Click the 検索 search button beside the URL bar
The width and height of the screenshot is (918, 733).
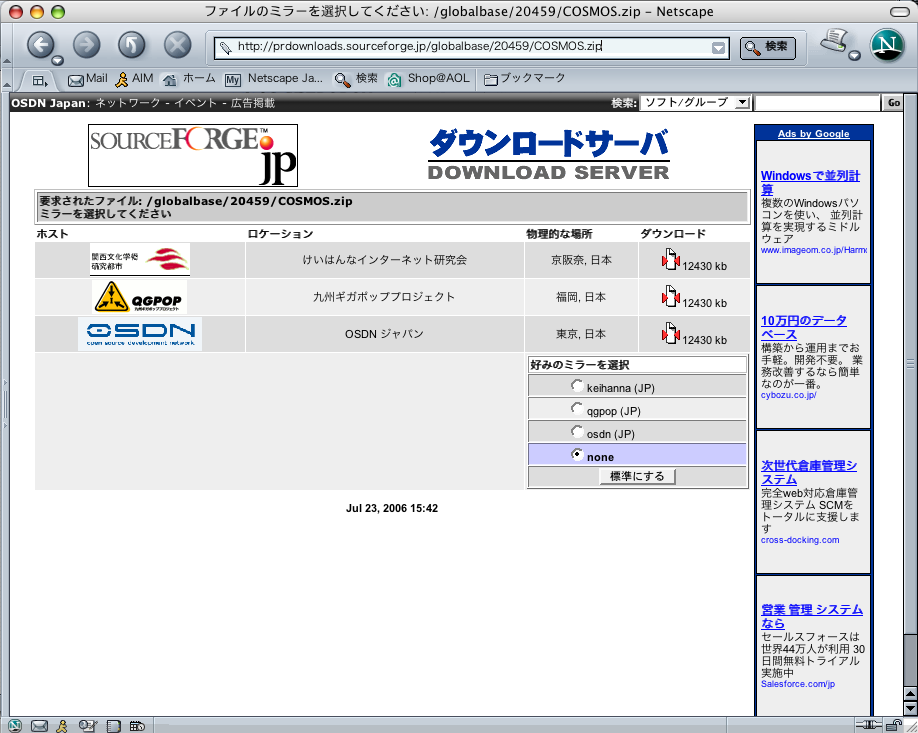click(x=768, y=47)
